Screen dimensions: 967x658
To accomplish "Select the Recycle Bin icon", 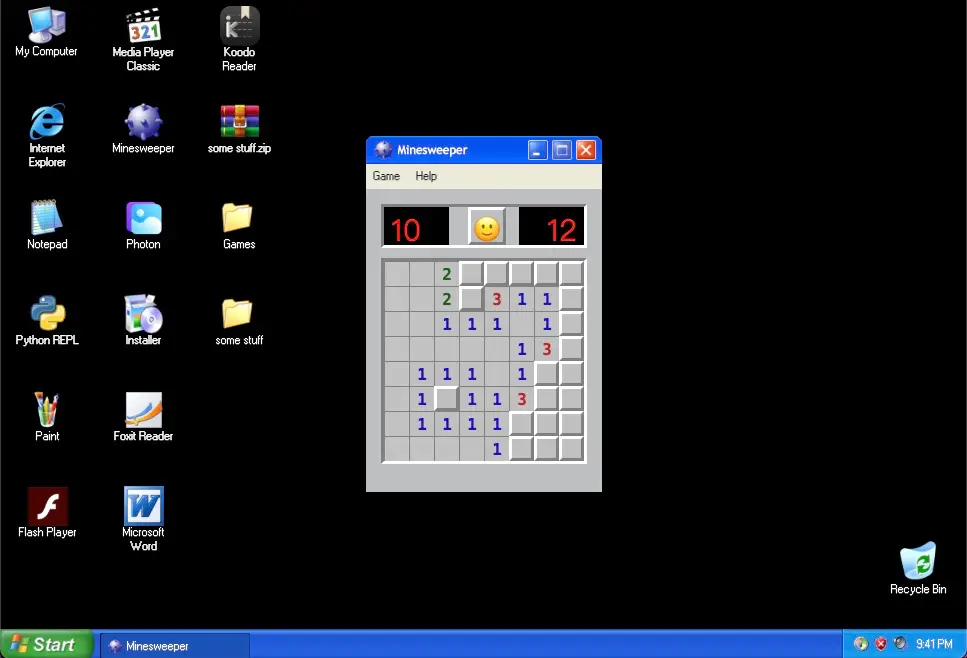I will click(x=918, y=569).
